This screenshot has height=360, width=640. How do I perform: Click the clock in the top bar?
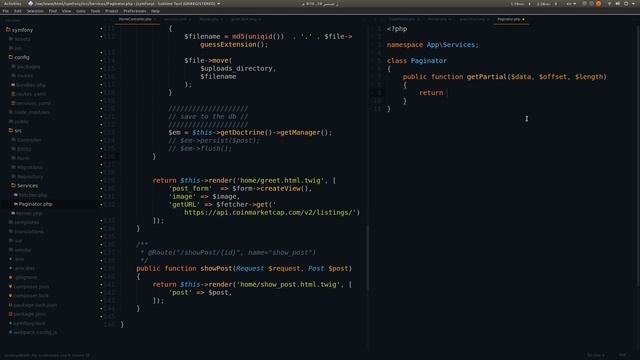(x=320, y=3)
